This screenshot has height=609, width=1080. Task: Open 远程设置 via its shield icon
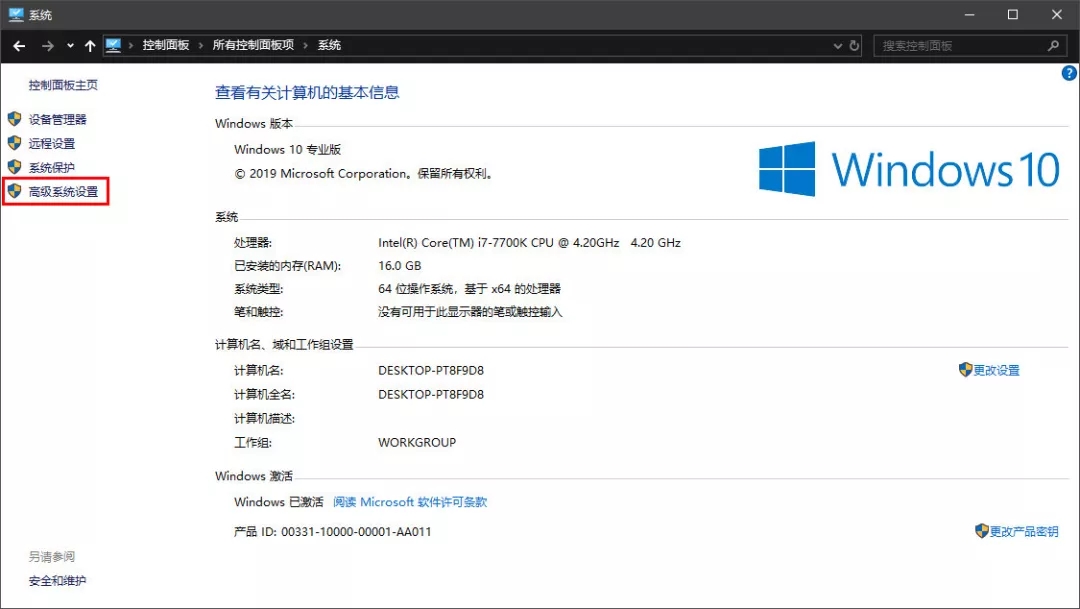pyautogui.click(x=14, y=141)
